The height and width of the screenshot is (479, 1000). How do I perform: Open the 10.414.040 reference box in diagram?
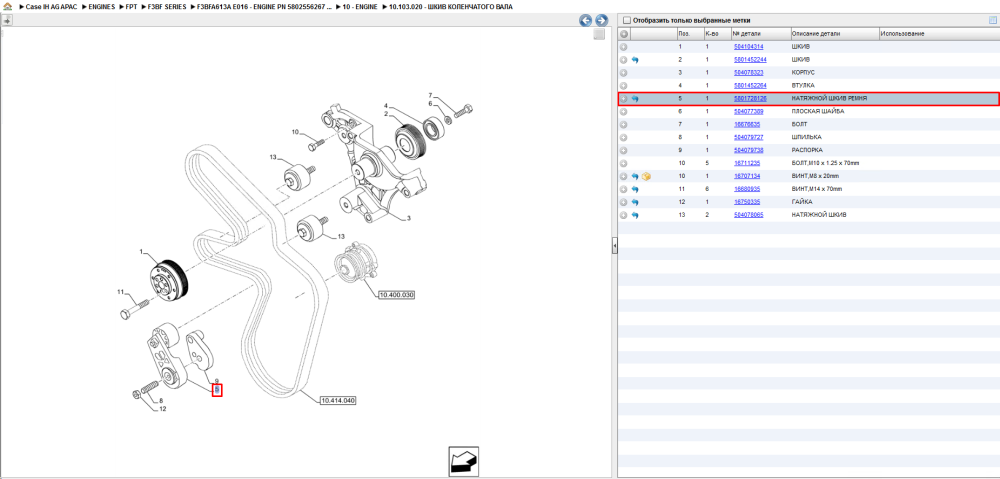click(337, 401)
